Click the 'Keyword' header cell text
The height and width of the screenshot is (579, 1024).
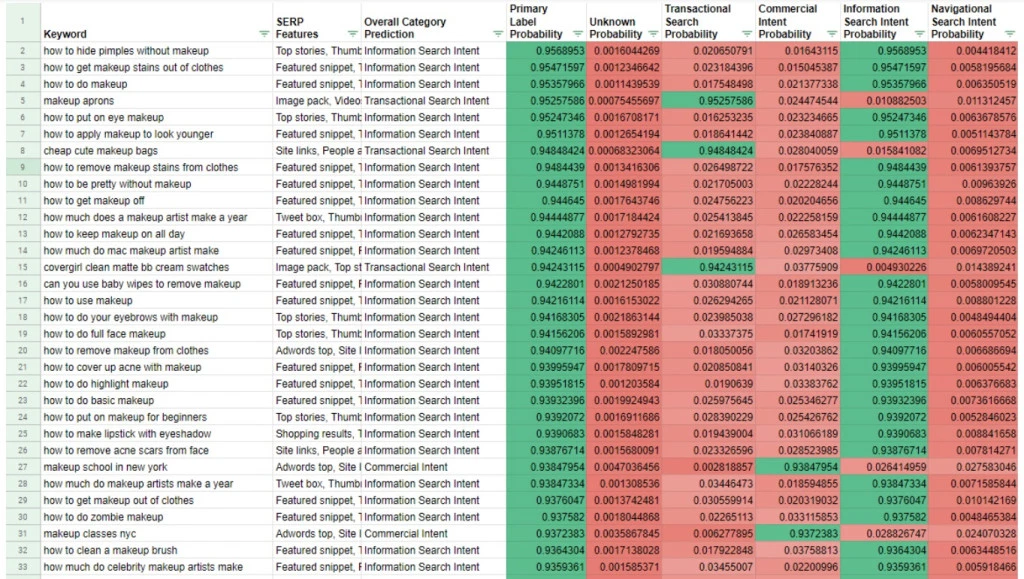65,34
